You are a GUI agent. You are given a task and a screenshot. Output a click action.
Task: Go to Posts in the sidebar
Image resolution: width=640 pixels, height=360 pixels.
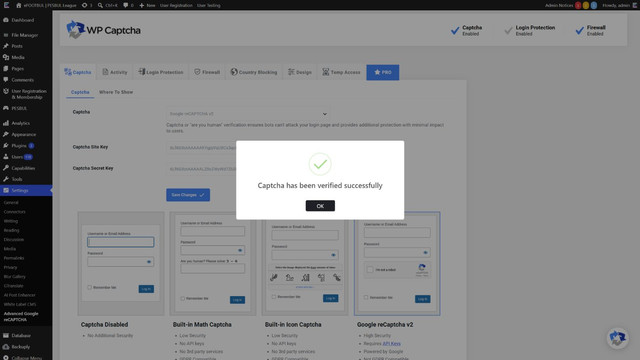coord(17,46)
